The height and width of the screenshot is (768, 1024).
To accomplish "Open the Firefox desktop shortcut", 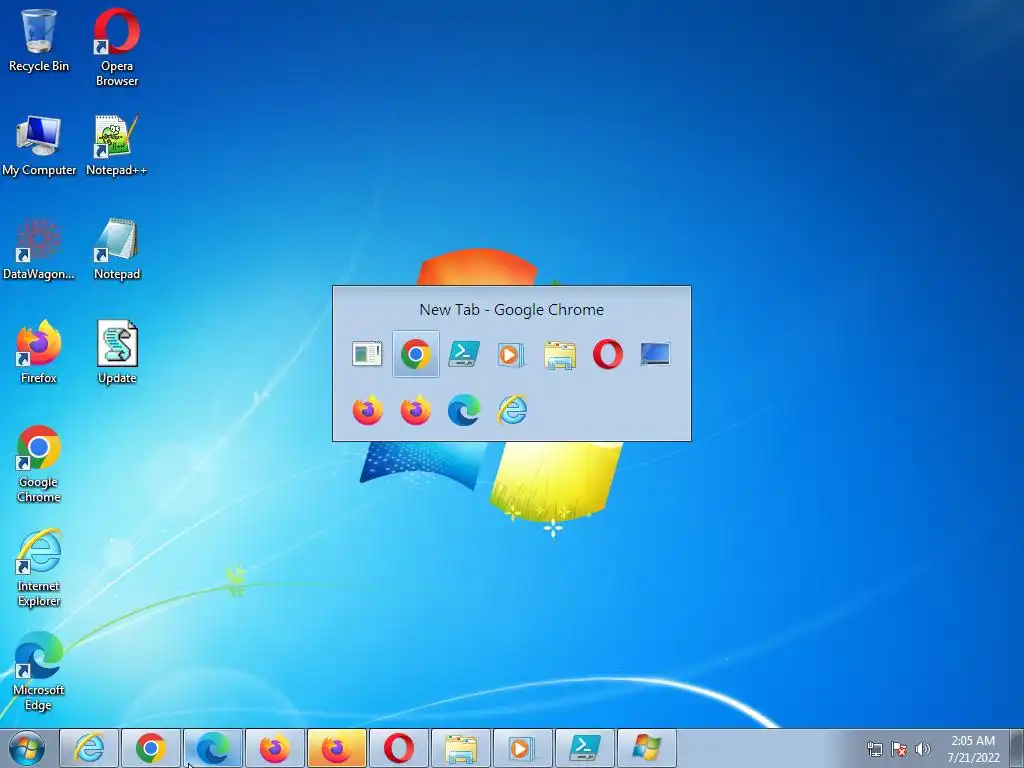I will [x=39, y=352].
